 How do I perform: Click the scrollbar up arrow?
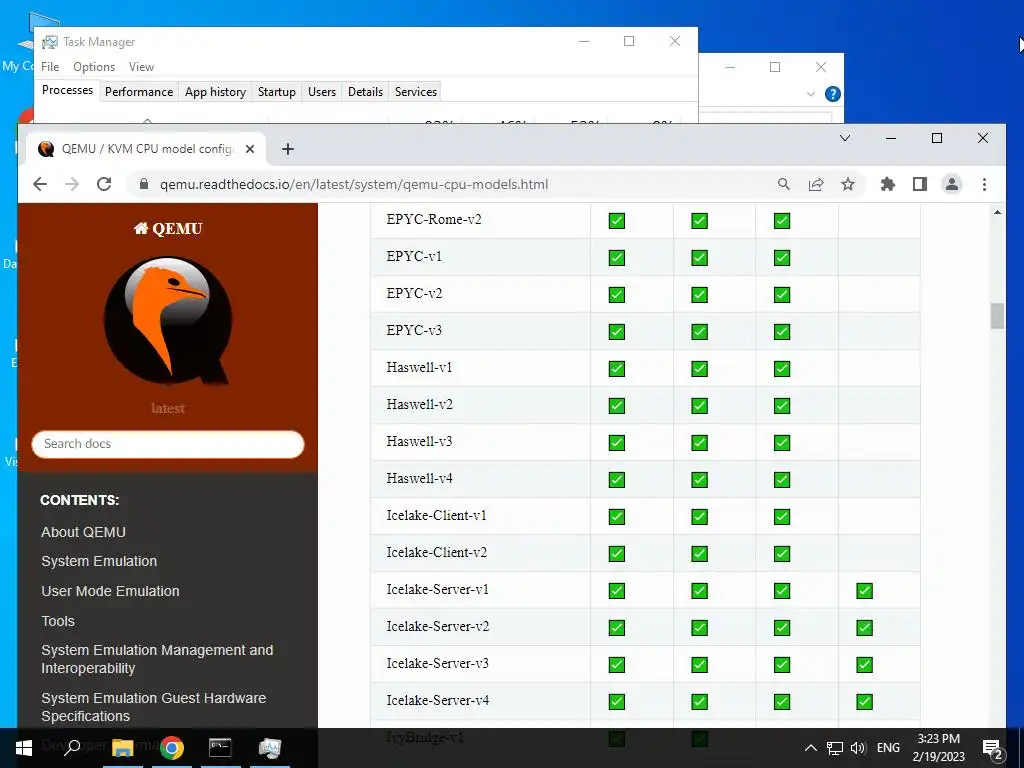[x=997, y=212]
